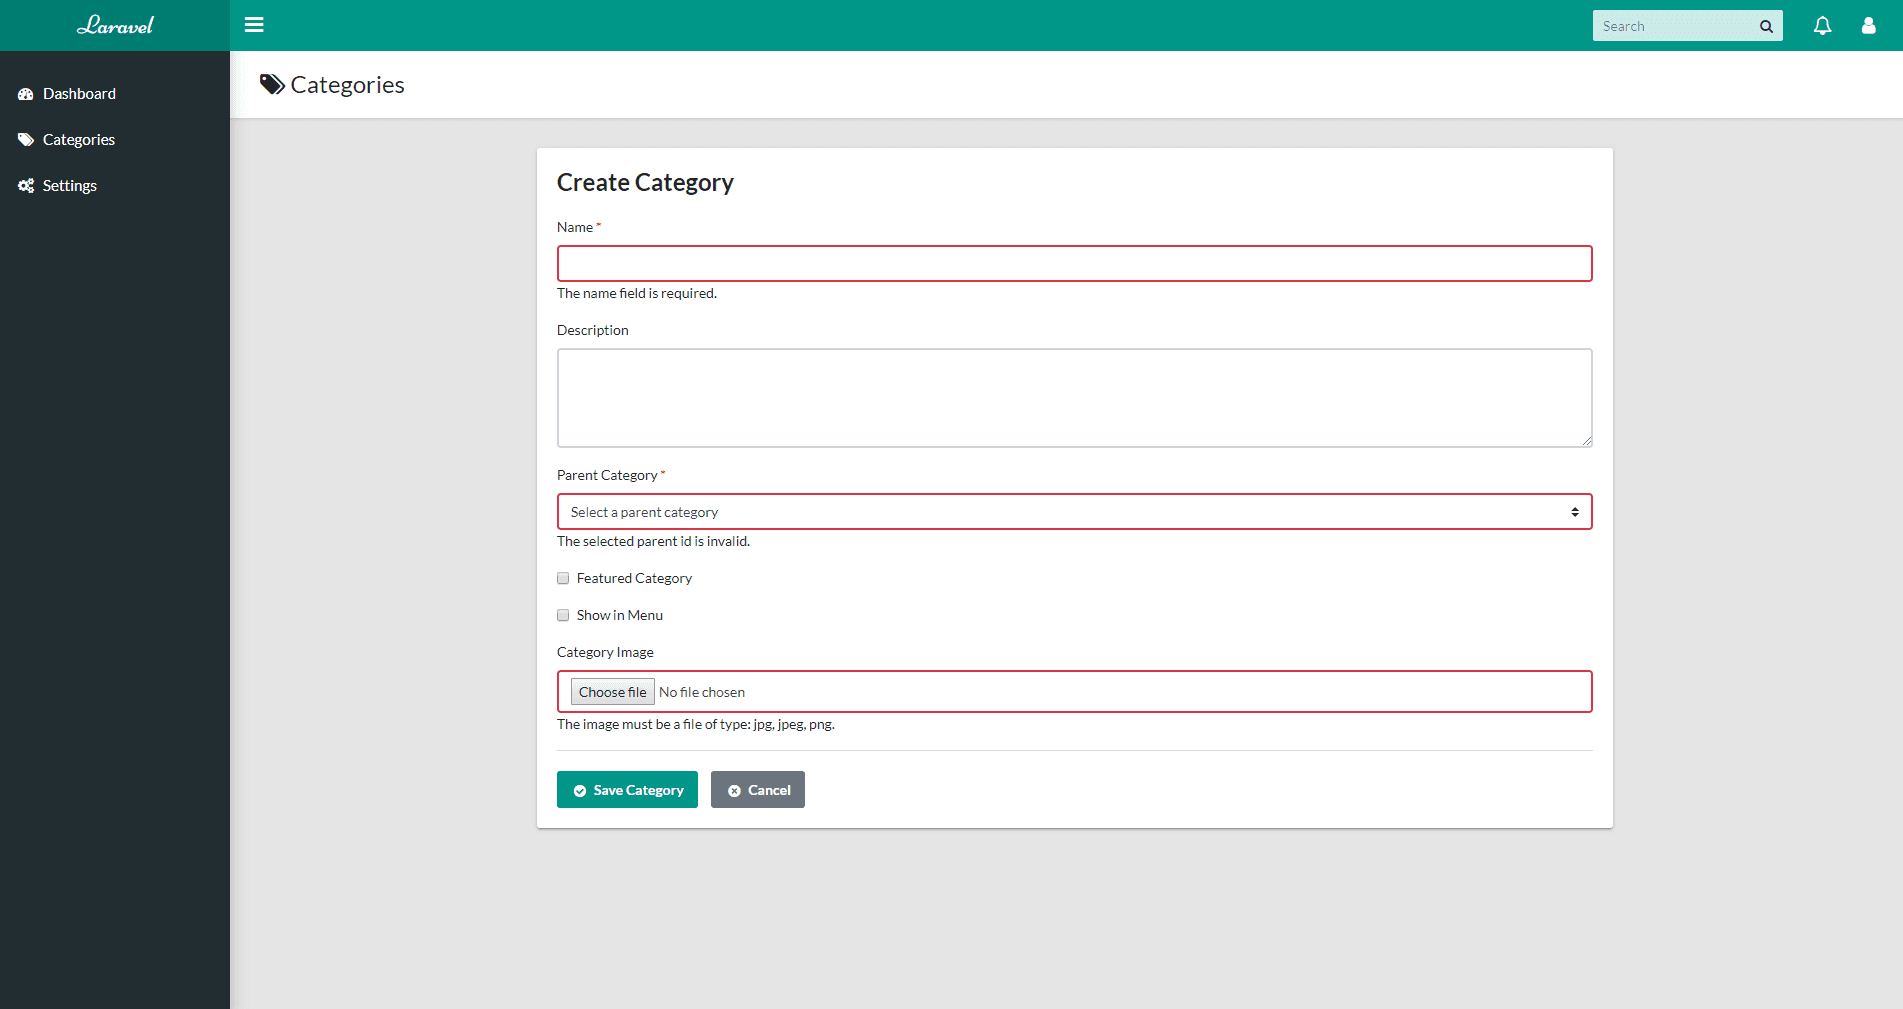Click the tag icon next to Categories heading

point(271,84)
